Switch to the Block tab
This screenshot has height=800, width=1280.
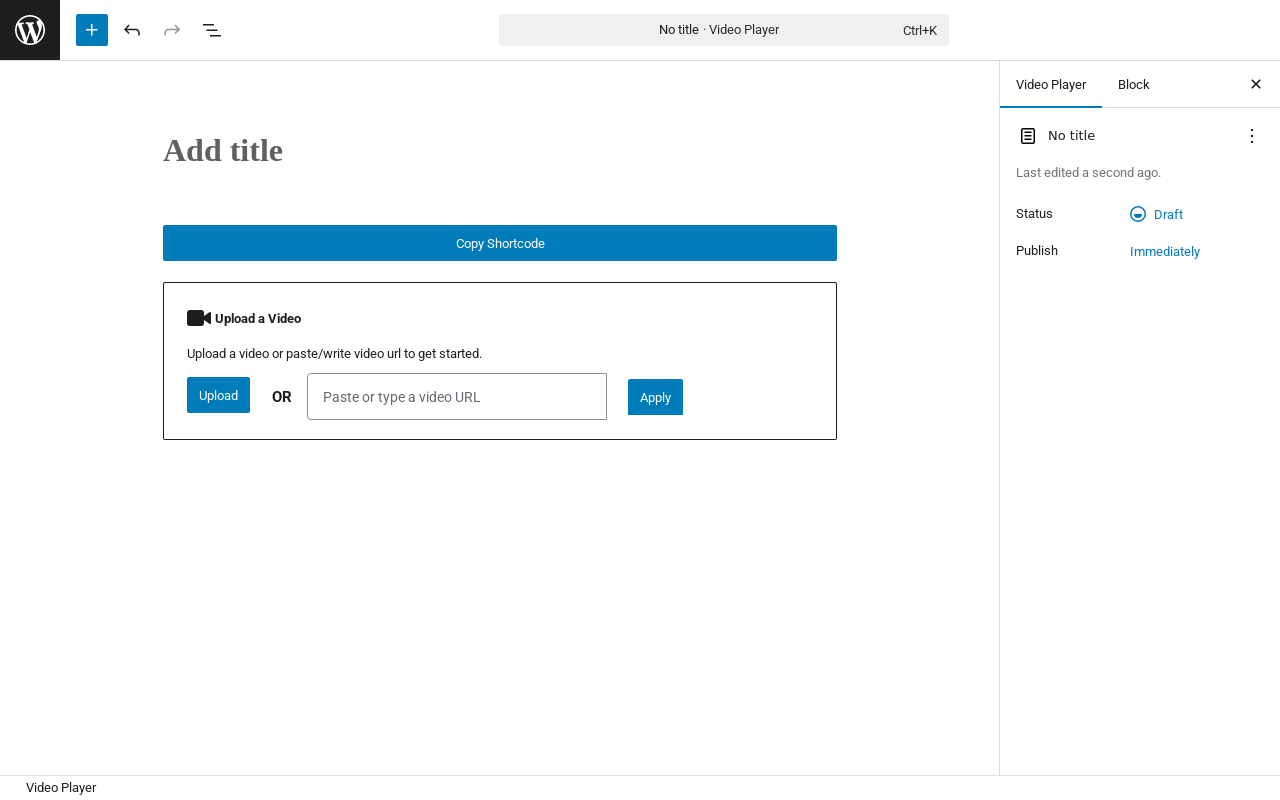click(1134, 85)
